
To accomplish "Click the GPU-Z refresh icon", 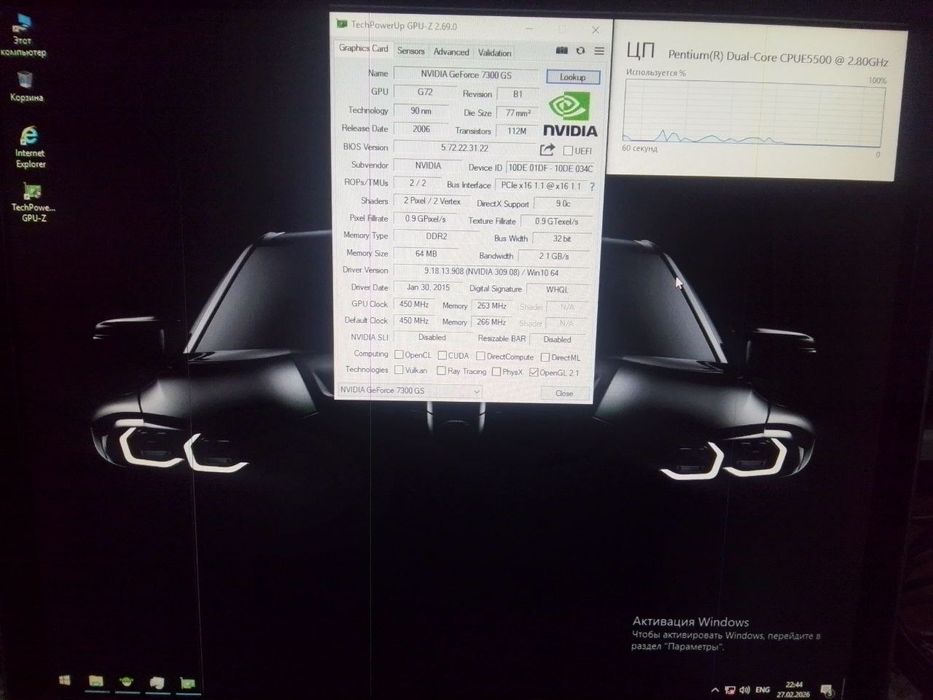I will (580, 51).
